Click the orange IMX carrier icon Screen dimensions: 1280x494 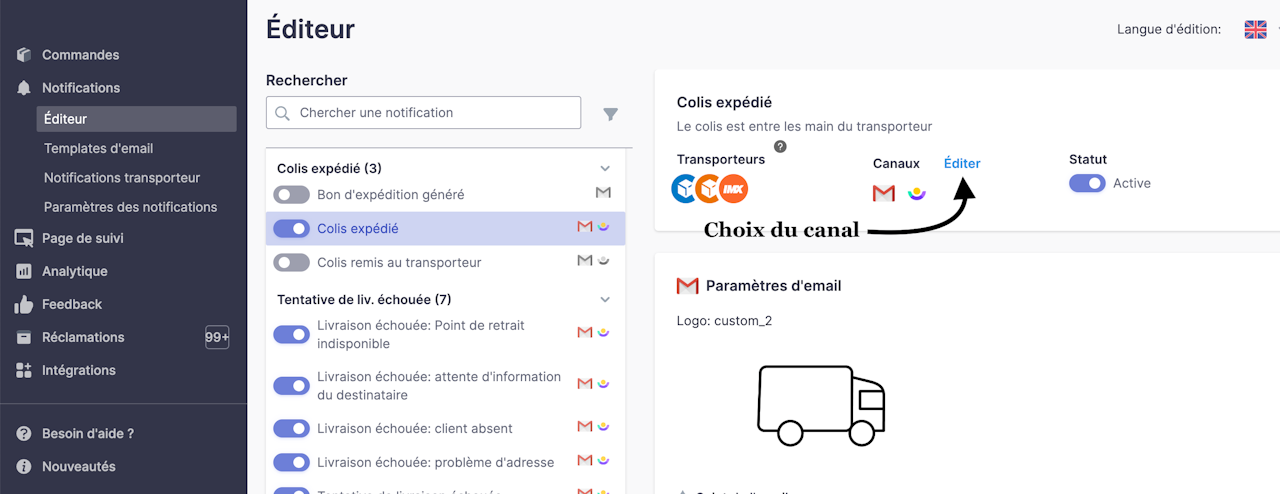(734, 188)
